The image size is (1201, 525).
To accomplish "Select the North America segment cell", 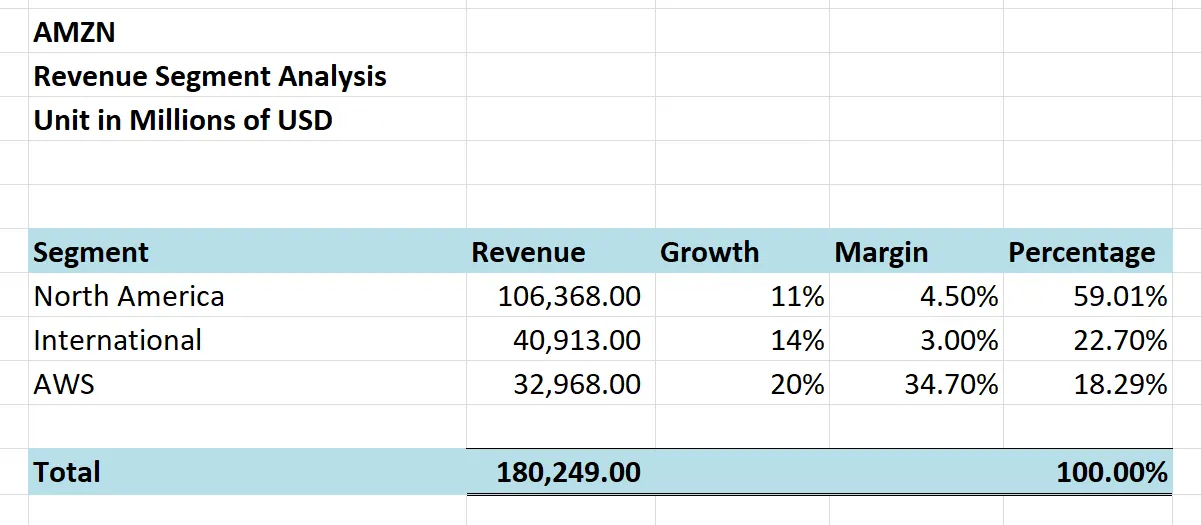I will point(247,295).
